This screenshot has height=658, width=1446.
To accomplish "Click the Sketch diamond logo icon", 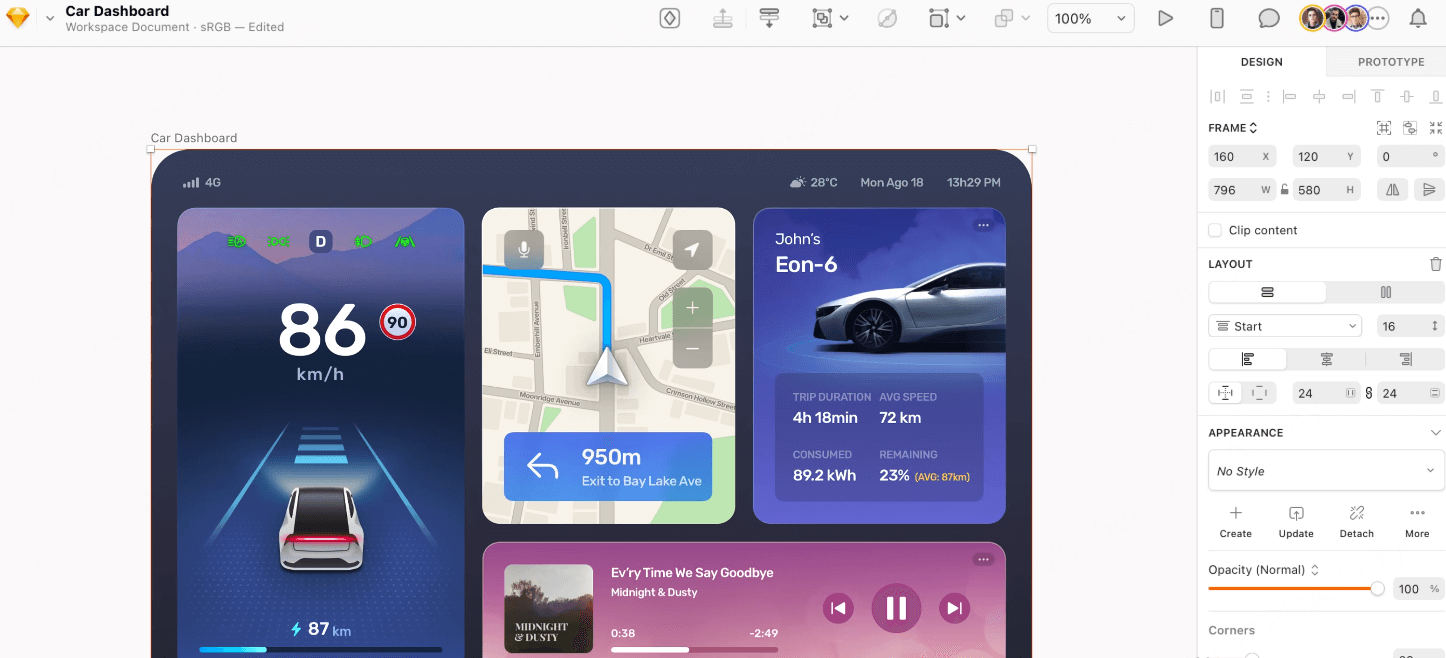I will 17,18.
